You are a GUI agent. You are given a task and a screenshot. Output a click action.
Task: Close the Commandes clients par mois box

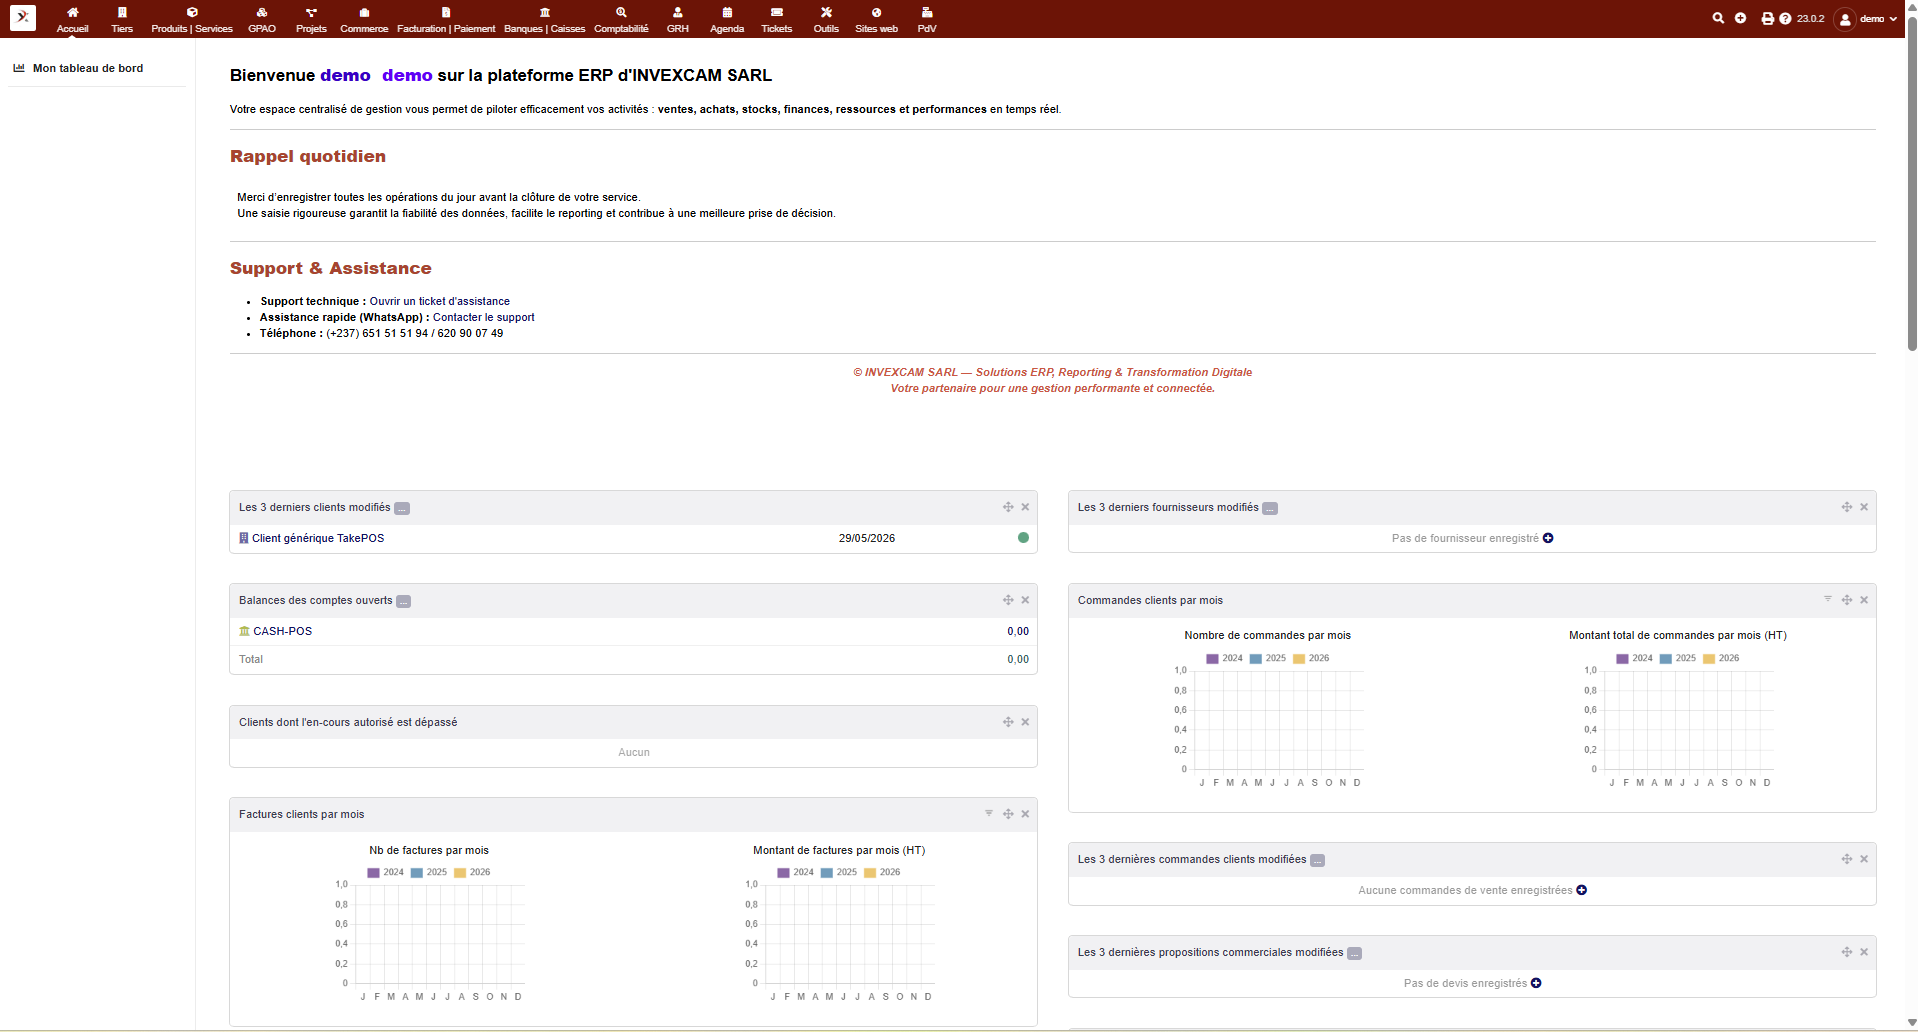pos(1864,600)
